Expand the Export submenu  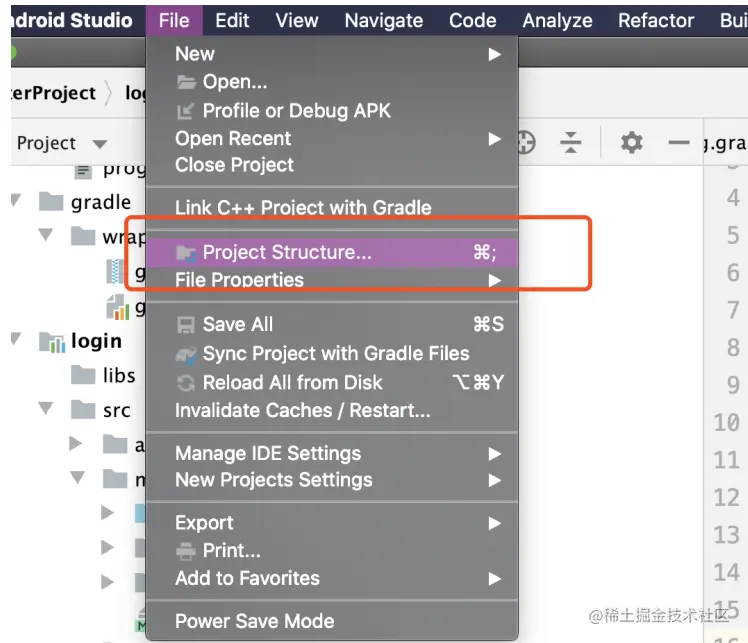[332, 523]
